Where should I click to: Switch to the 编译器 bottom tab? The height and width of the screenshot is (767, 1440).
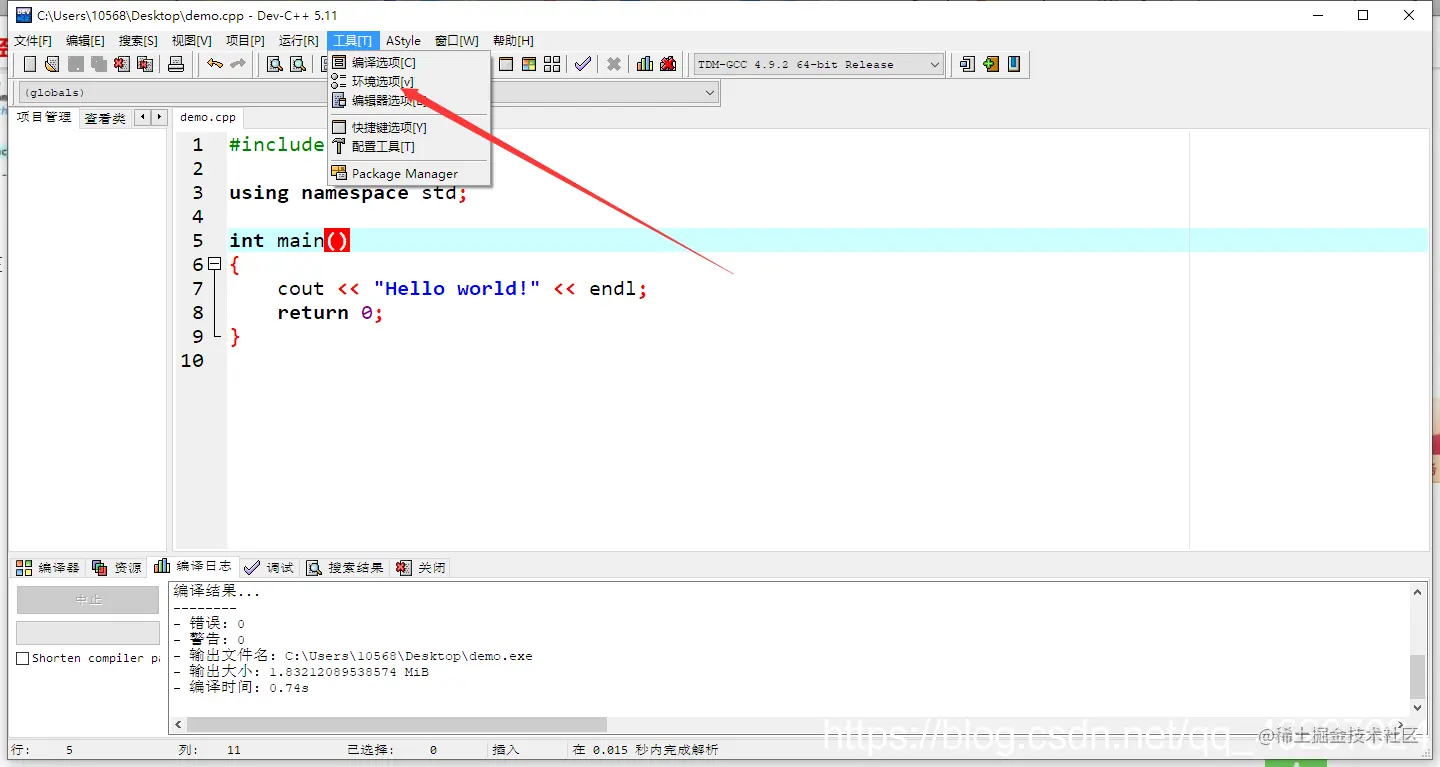48,567
